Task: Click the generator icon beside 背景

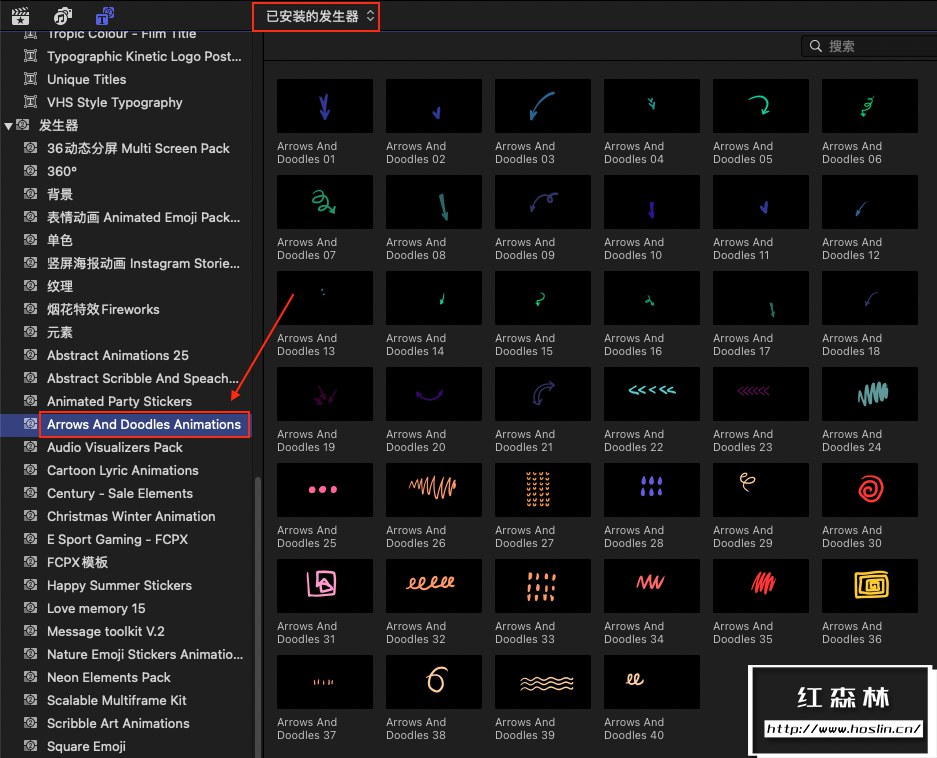Action: 30,194
